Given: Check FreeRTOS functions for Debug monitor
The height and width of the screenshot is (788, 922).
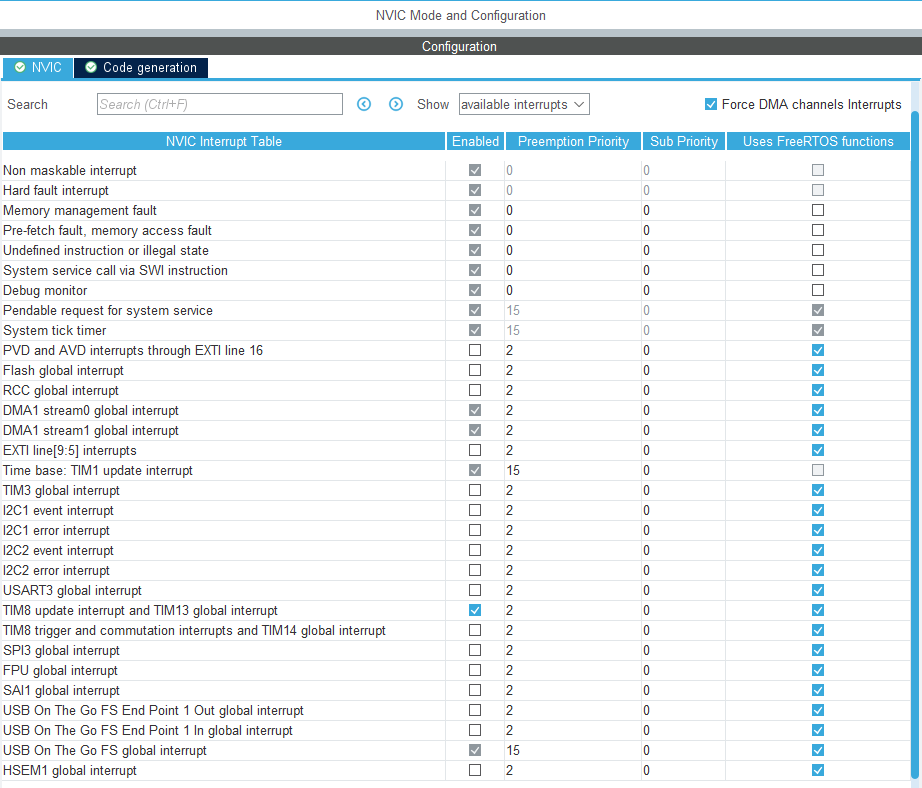Looking at the screenshot, I should coord(818,290).
